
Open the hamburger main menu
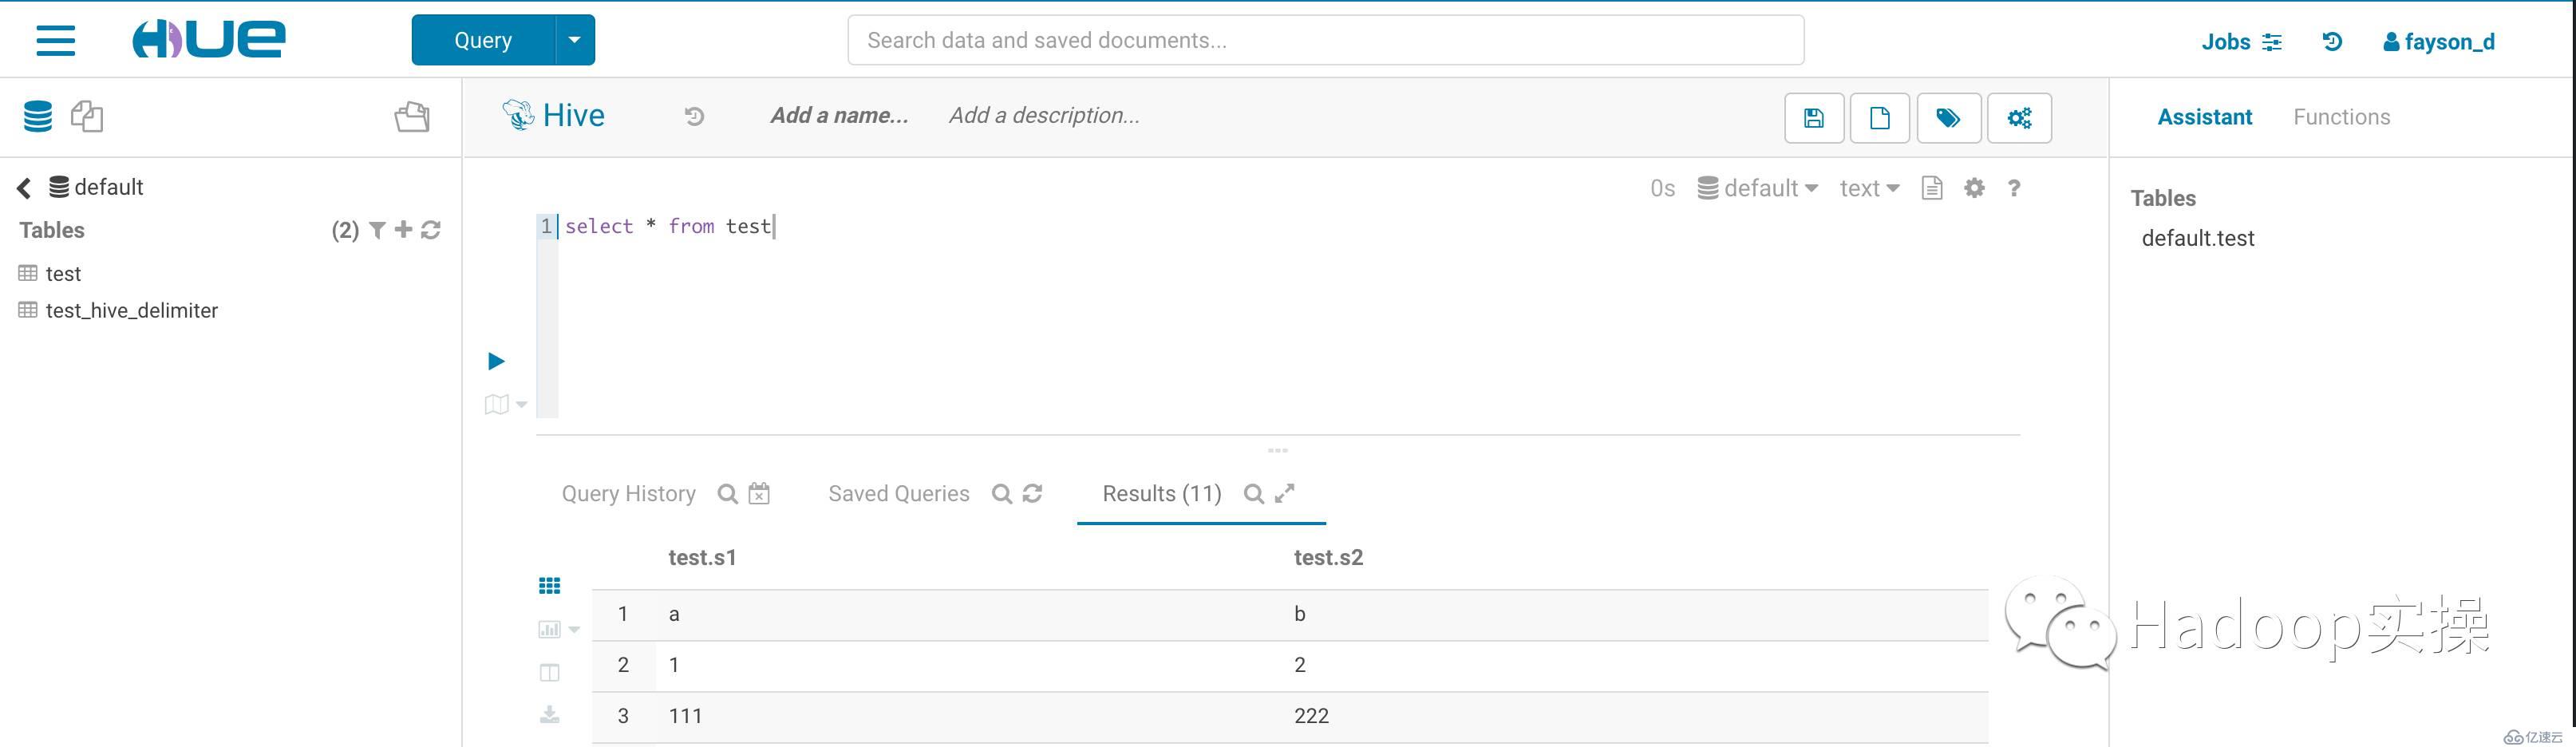(x=56, y=40)
